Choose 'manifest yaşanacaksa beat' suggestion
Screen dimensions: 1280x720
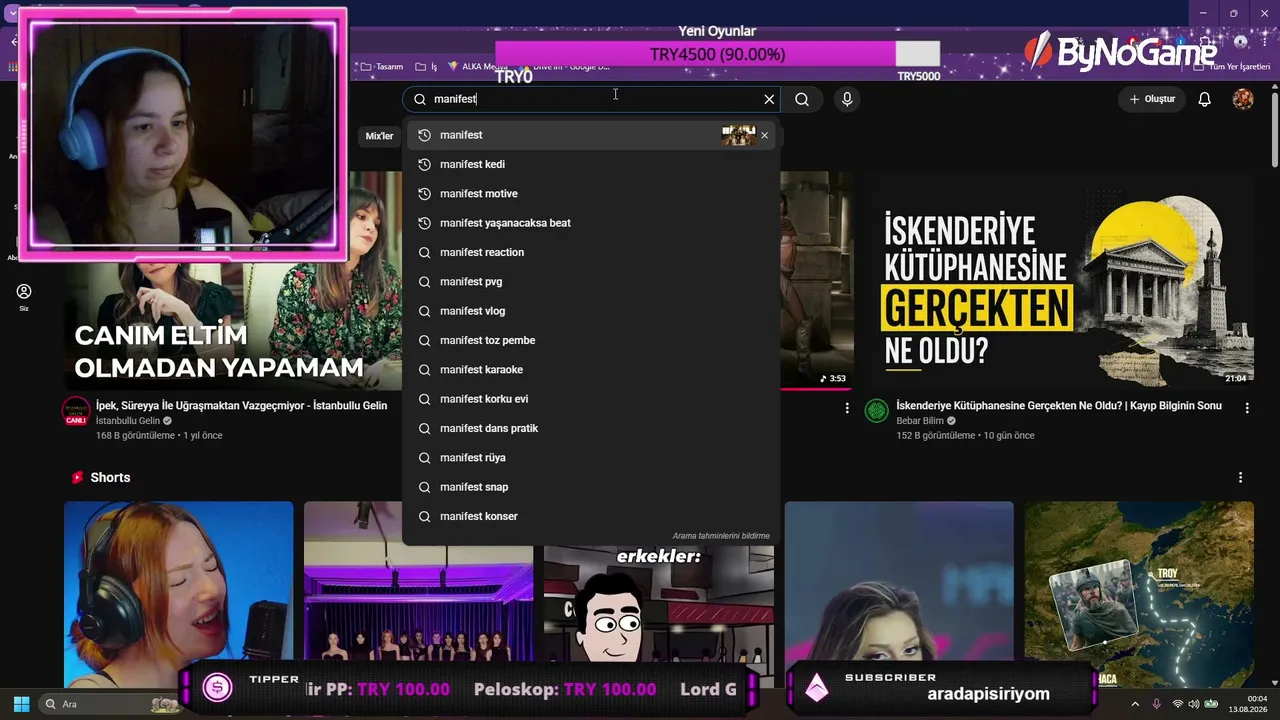591,223
